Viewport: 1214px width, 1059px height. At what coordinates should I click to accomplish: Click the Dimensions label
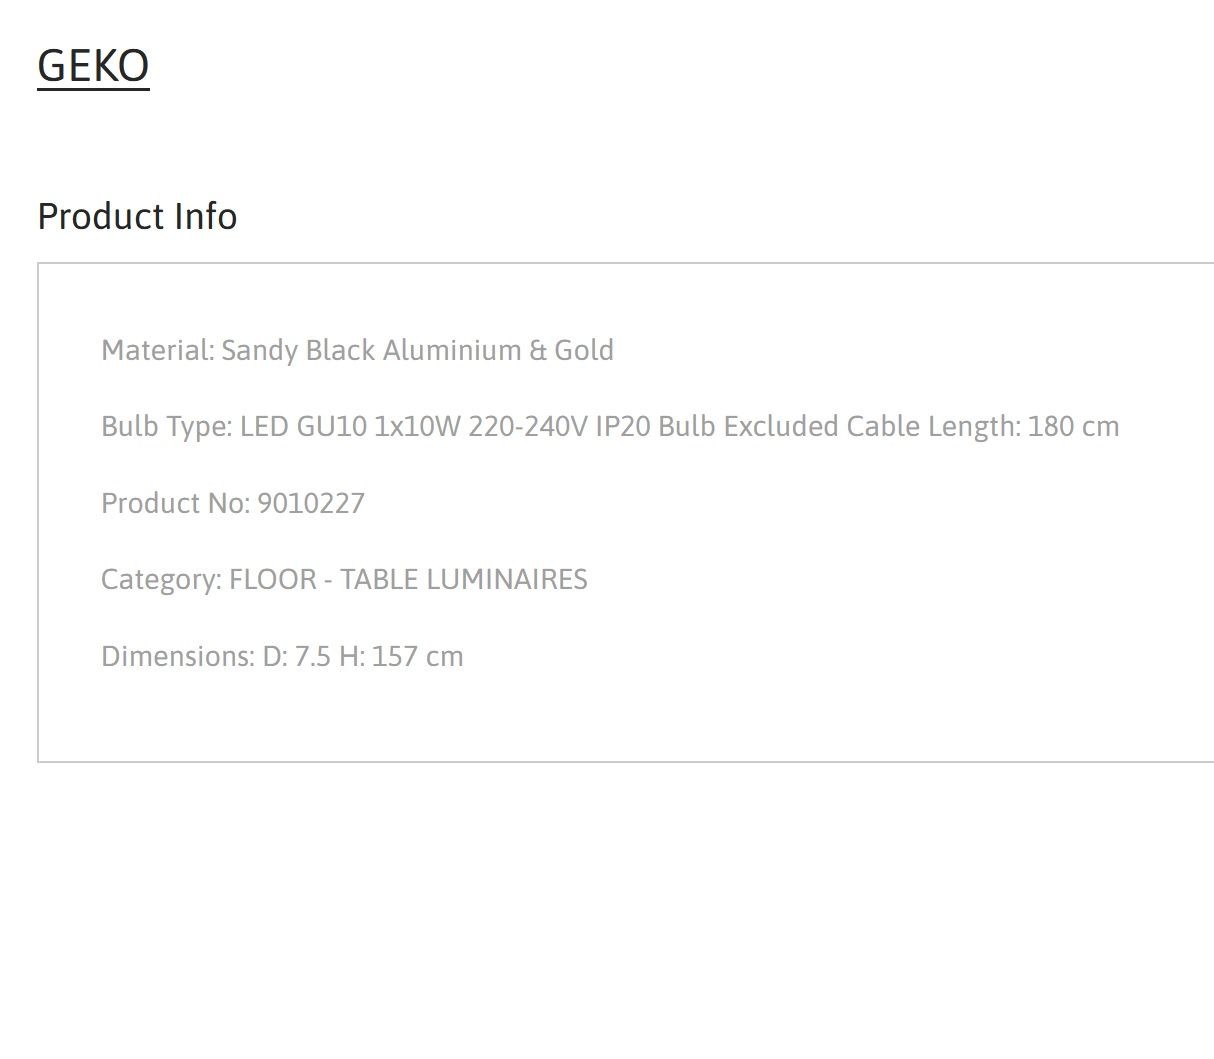(x=178, y=656)
